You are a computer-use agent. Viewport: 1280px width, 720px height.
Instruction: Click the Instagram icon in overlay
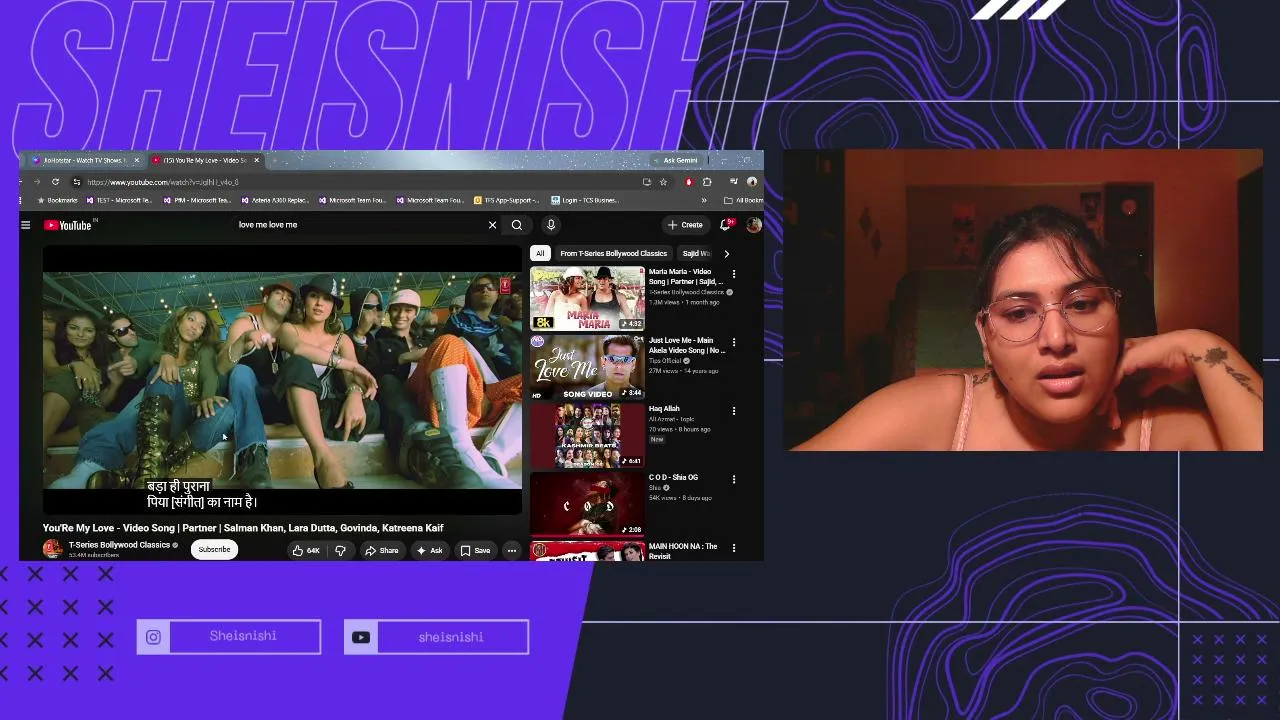pos(153,637)
